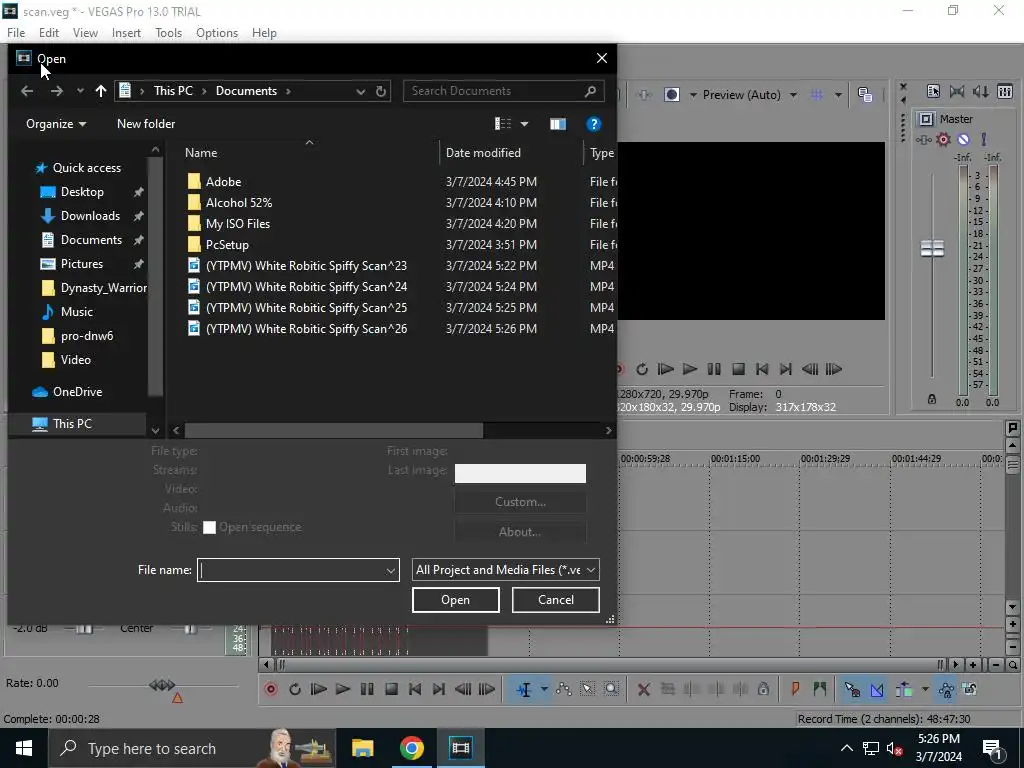Click the Open button in the dialog
Screen dimensions: 1024x768
tap(456, 600)
